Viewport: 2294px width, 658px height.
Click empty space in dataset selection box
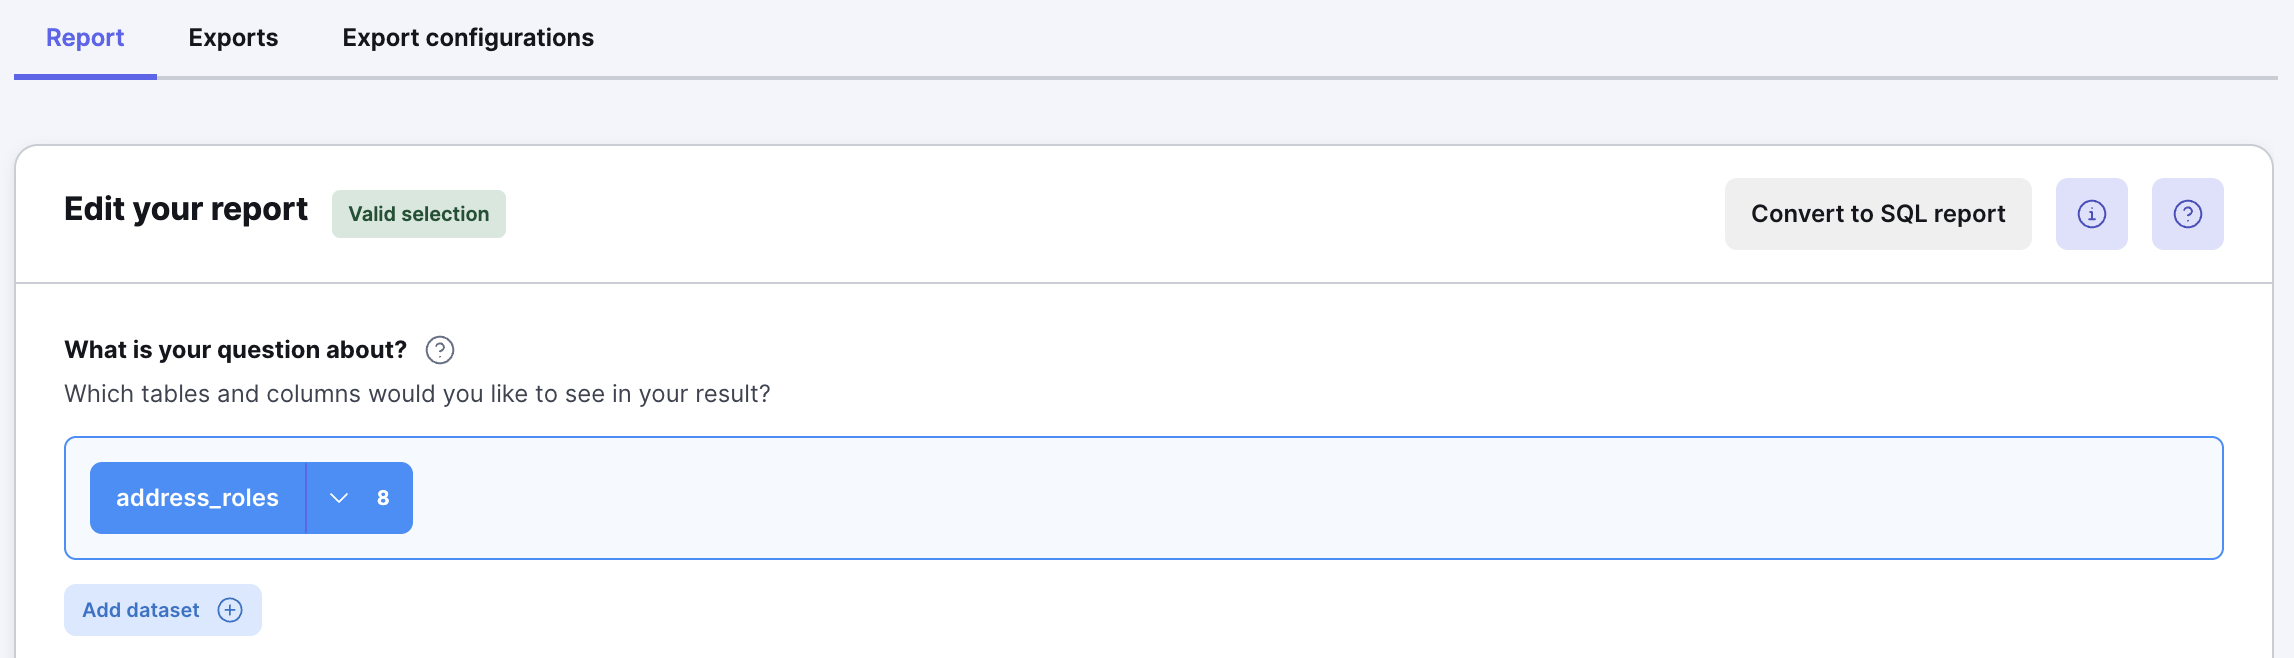click(1300, 498)
